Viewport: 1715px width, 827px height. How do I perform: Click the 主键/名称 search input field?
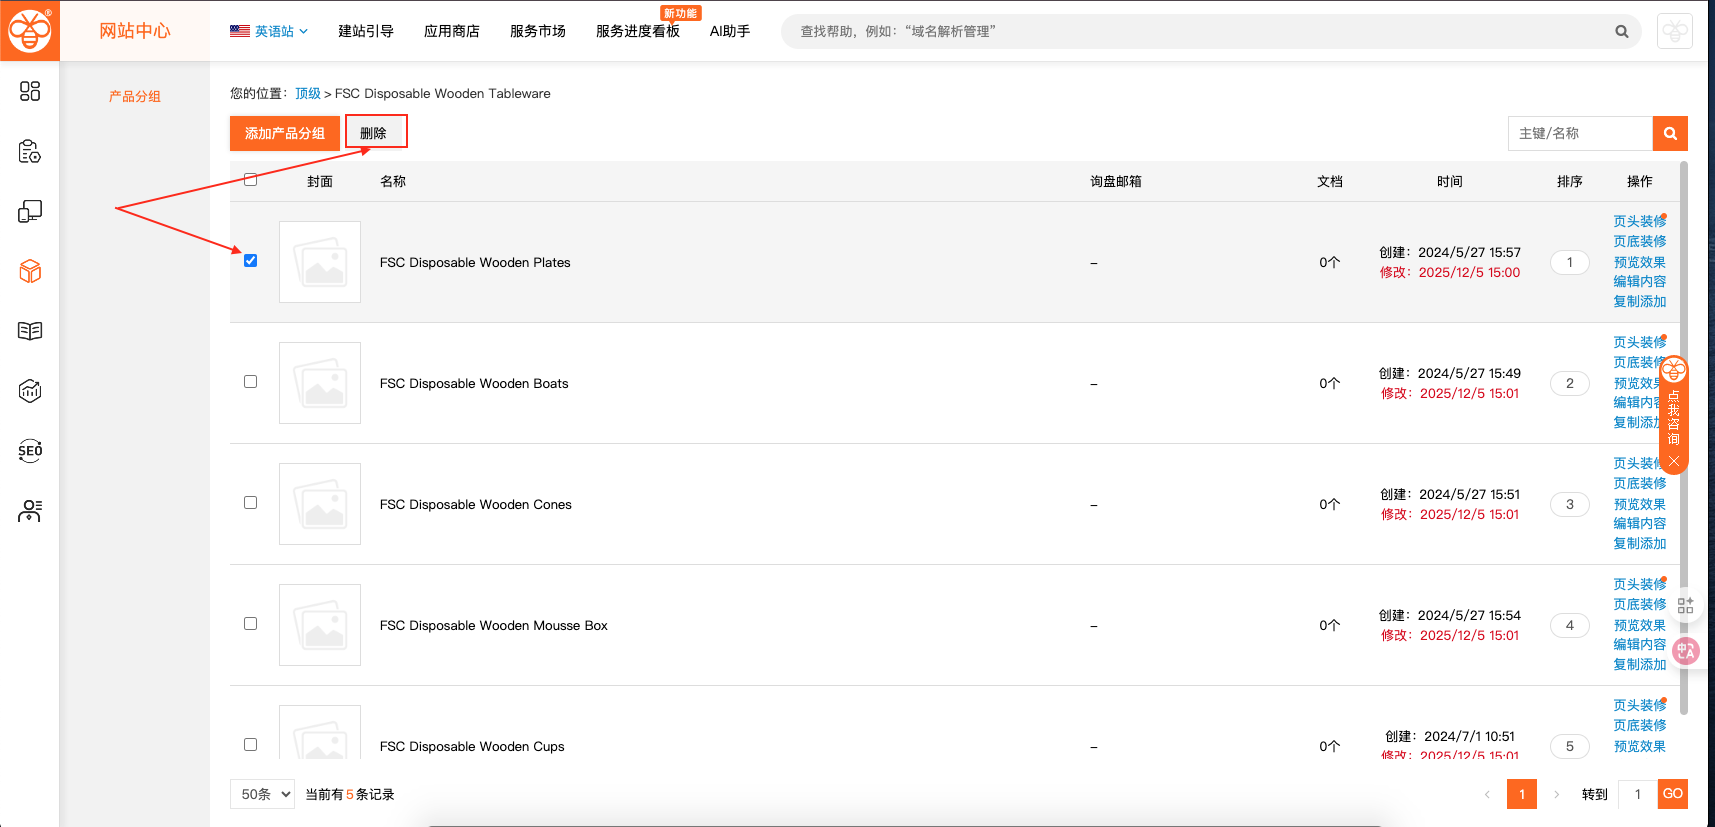(1579, 133)
